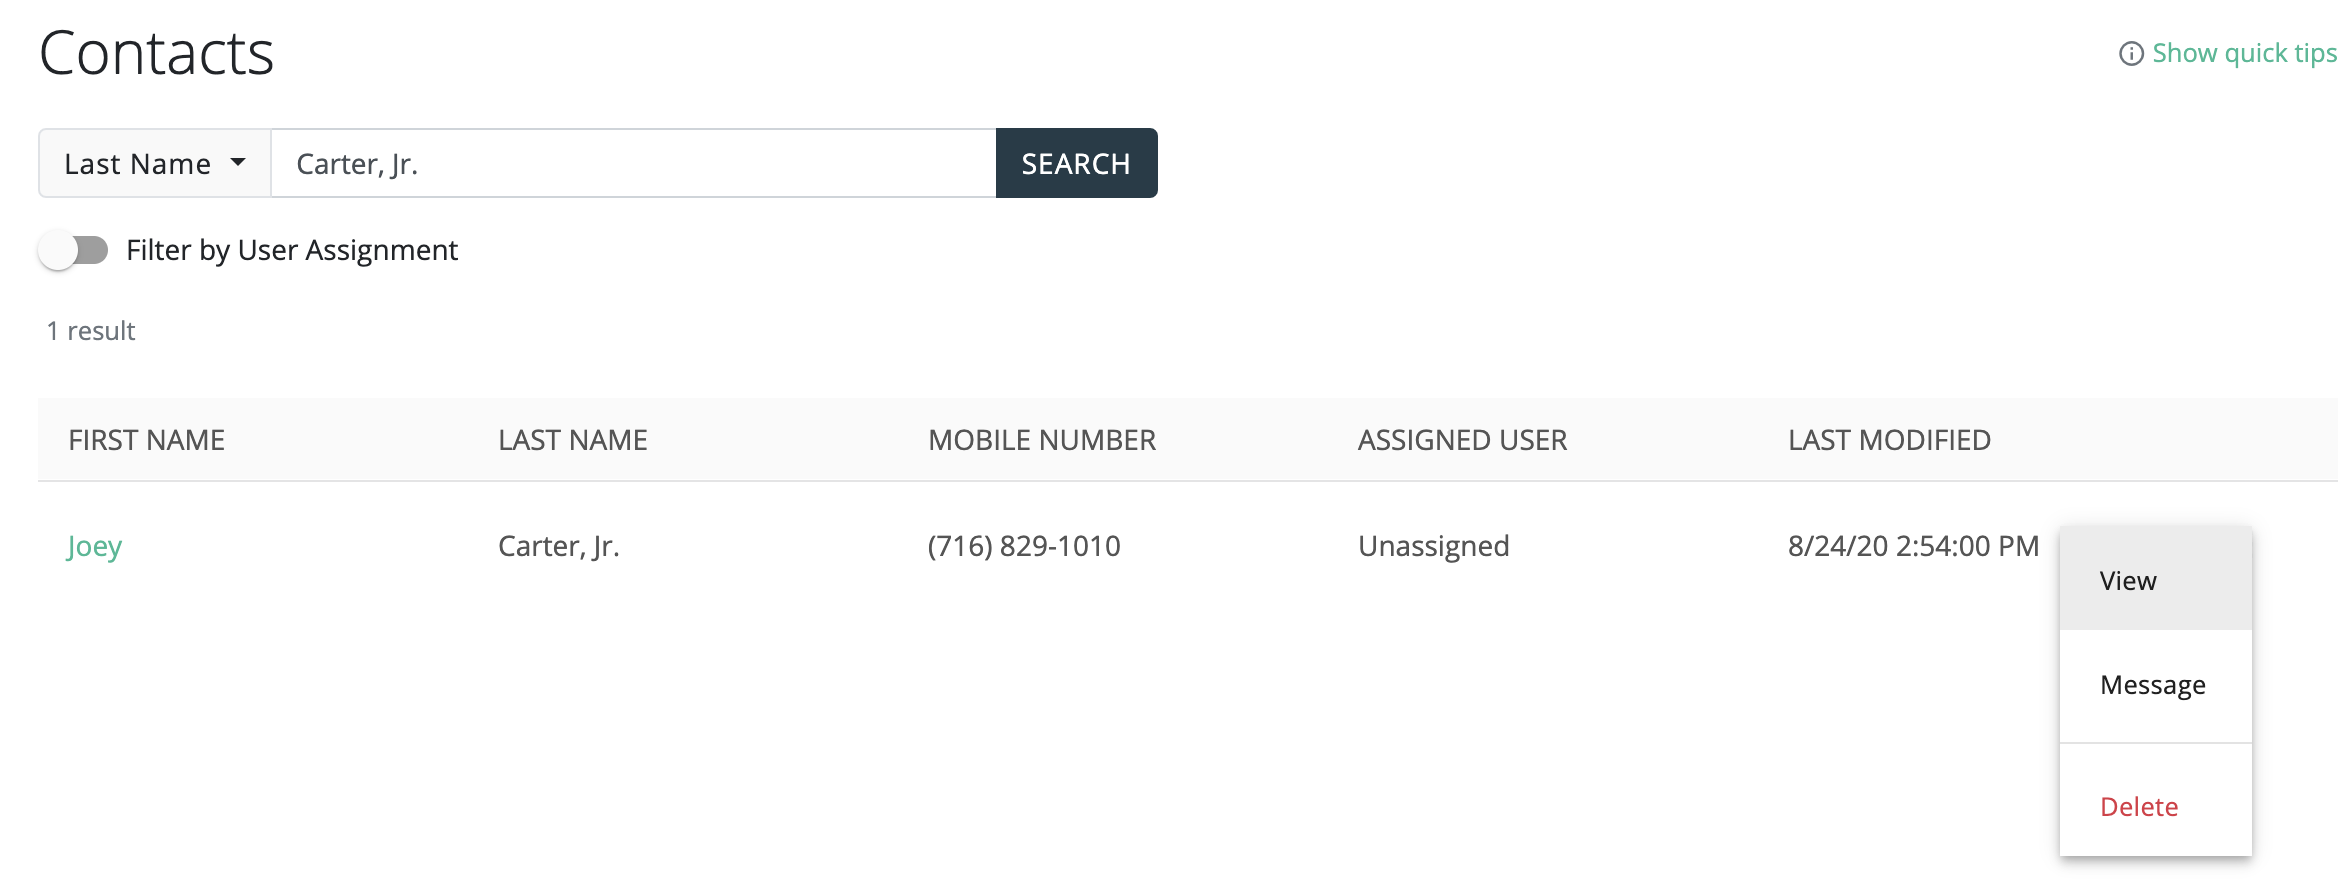Click the 8/24/20 2:54:00 PM timestamp
The width and height of the screenshot is (2352, 890).
1913,546
